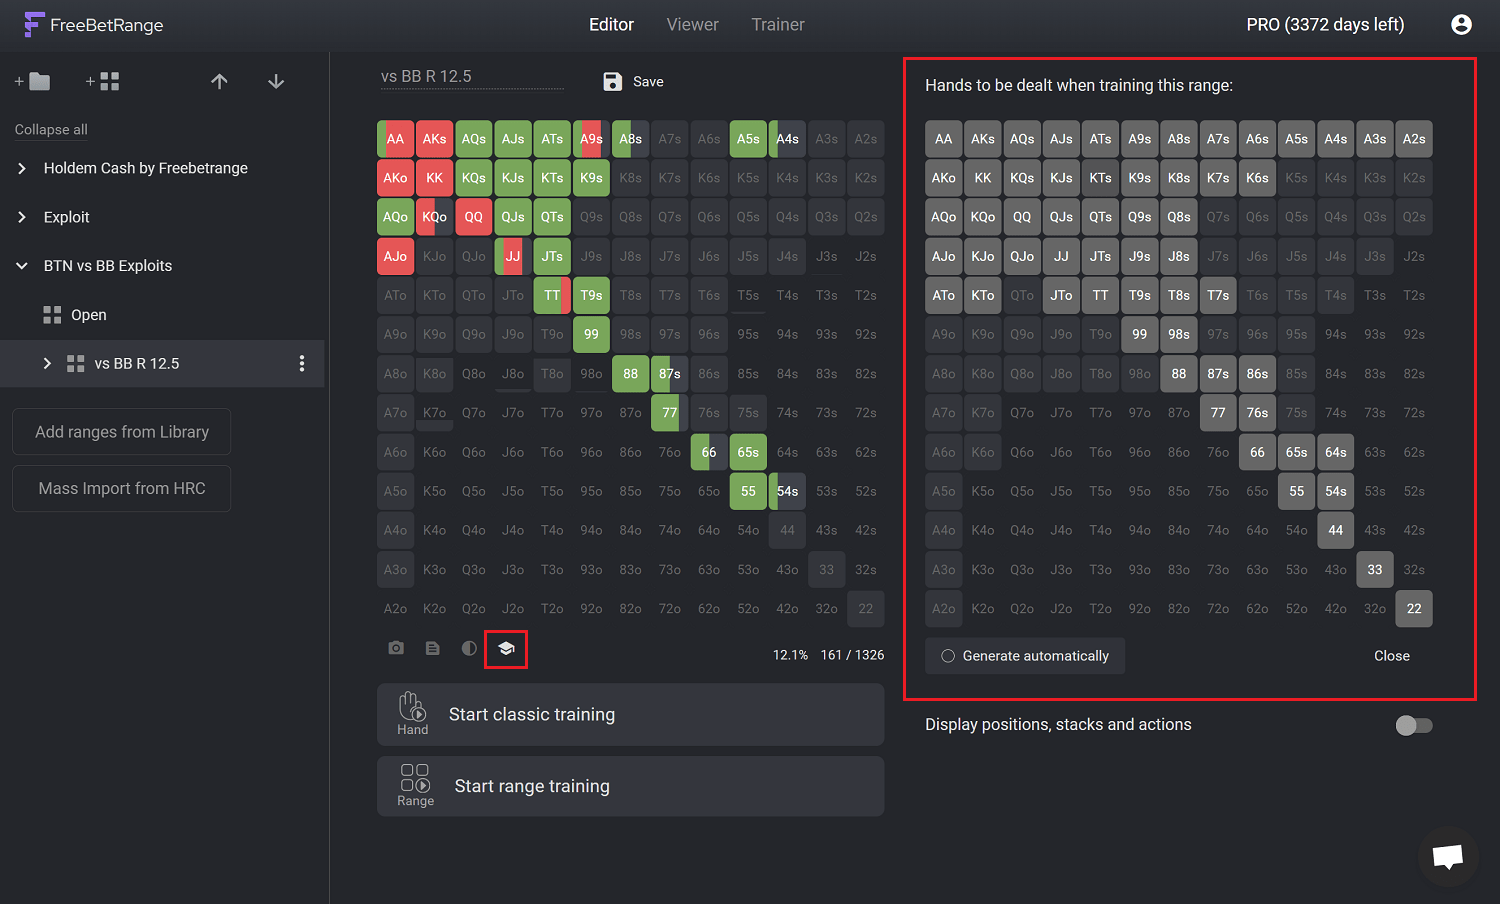
Task: Open the user account profile icon
Action: pyautogui.click(x=1461, y=25)
